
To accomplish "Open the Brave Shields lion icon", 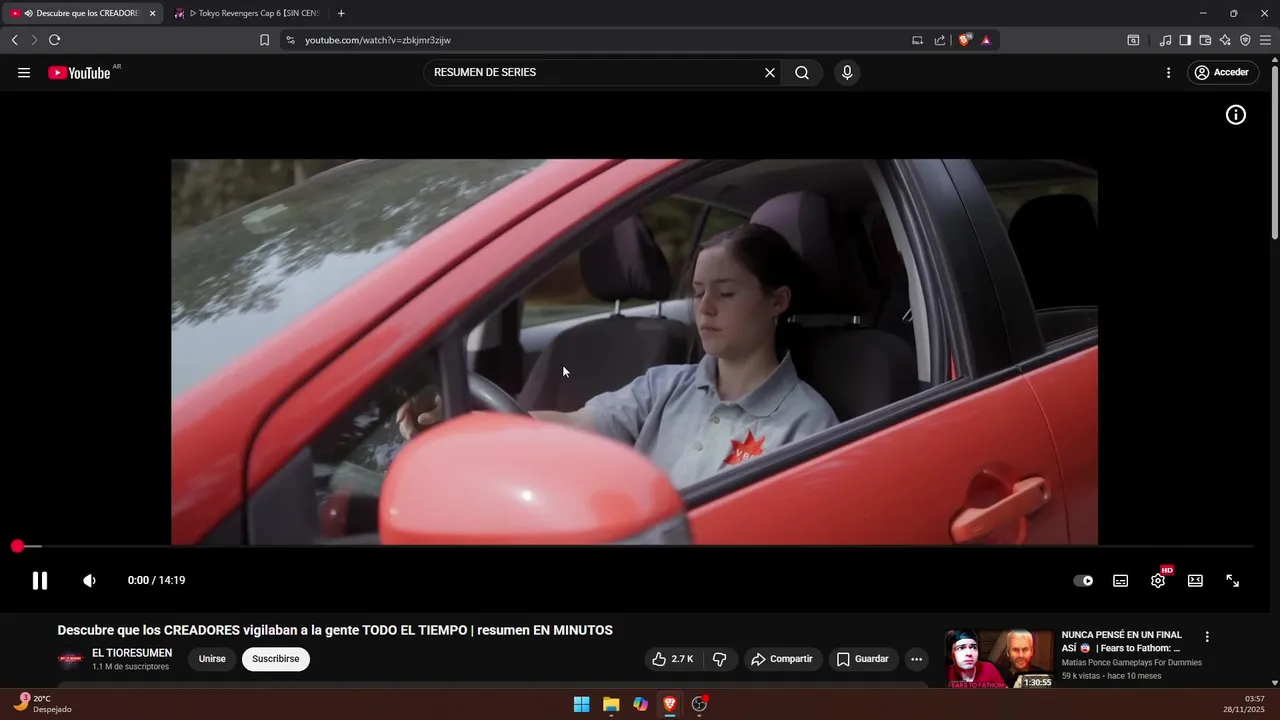I will [x=964, y=40].
